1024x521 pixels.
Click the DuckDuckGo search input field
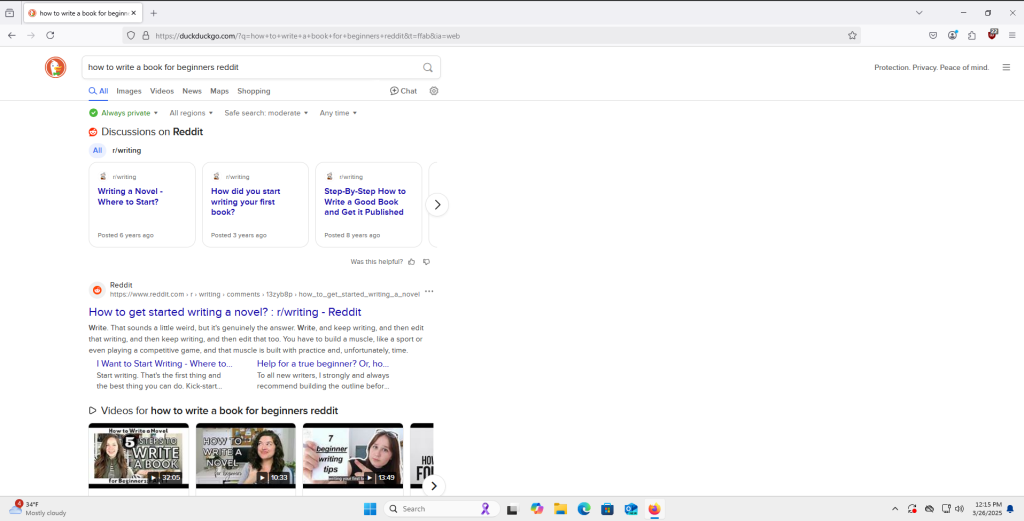click(253, 67)
